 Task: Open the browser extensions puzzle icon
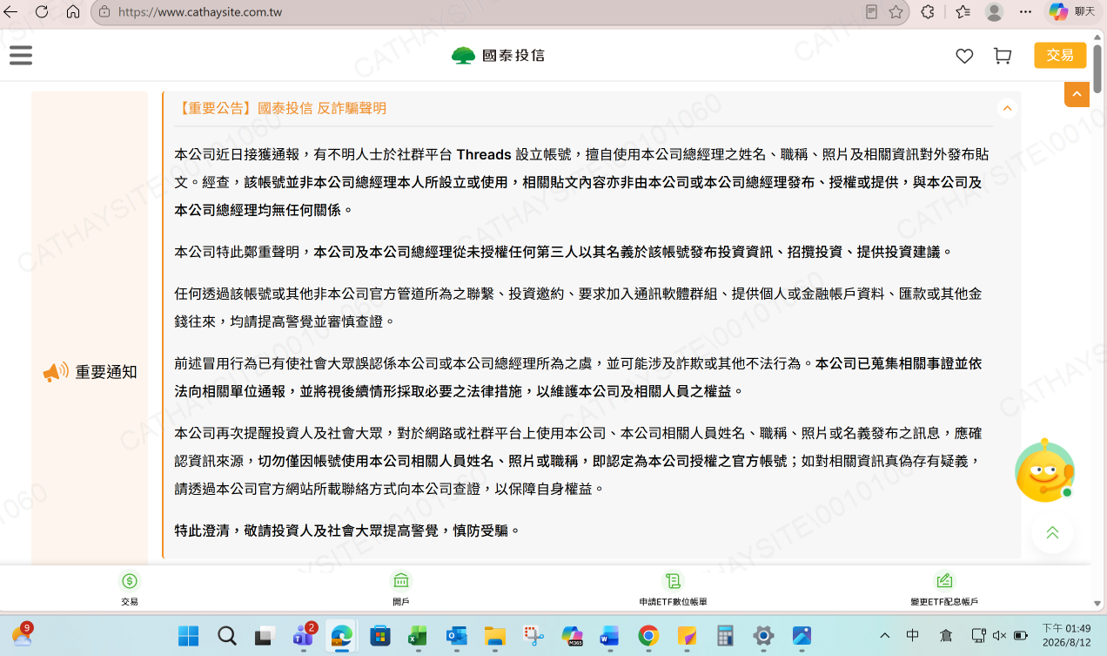coord(928,12)
